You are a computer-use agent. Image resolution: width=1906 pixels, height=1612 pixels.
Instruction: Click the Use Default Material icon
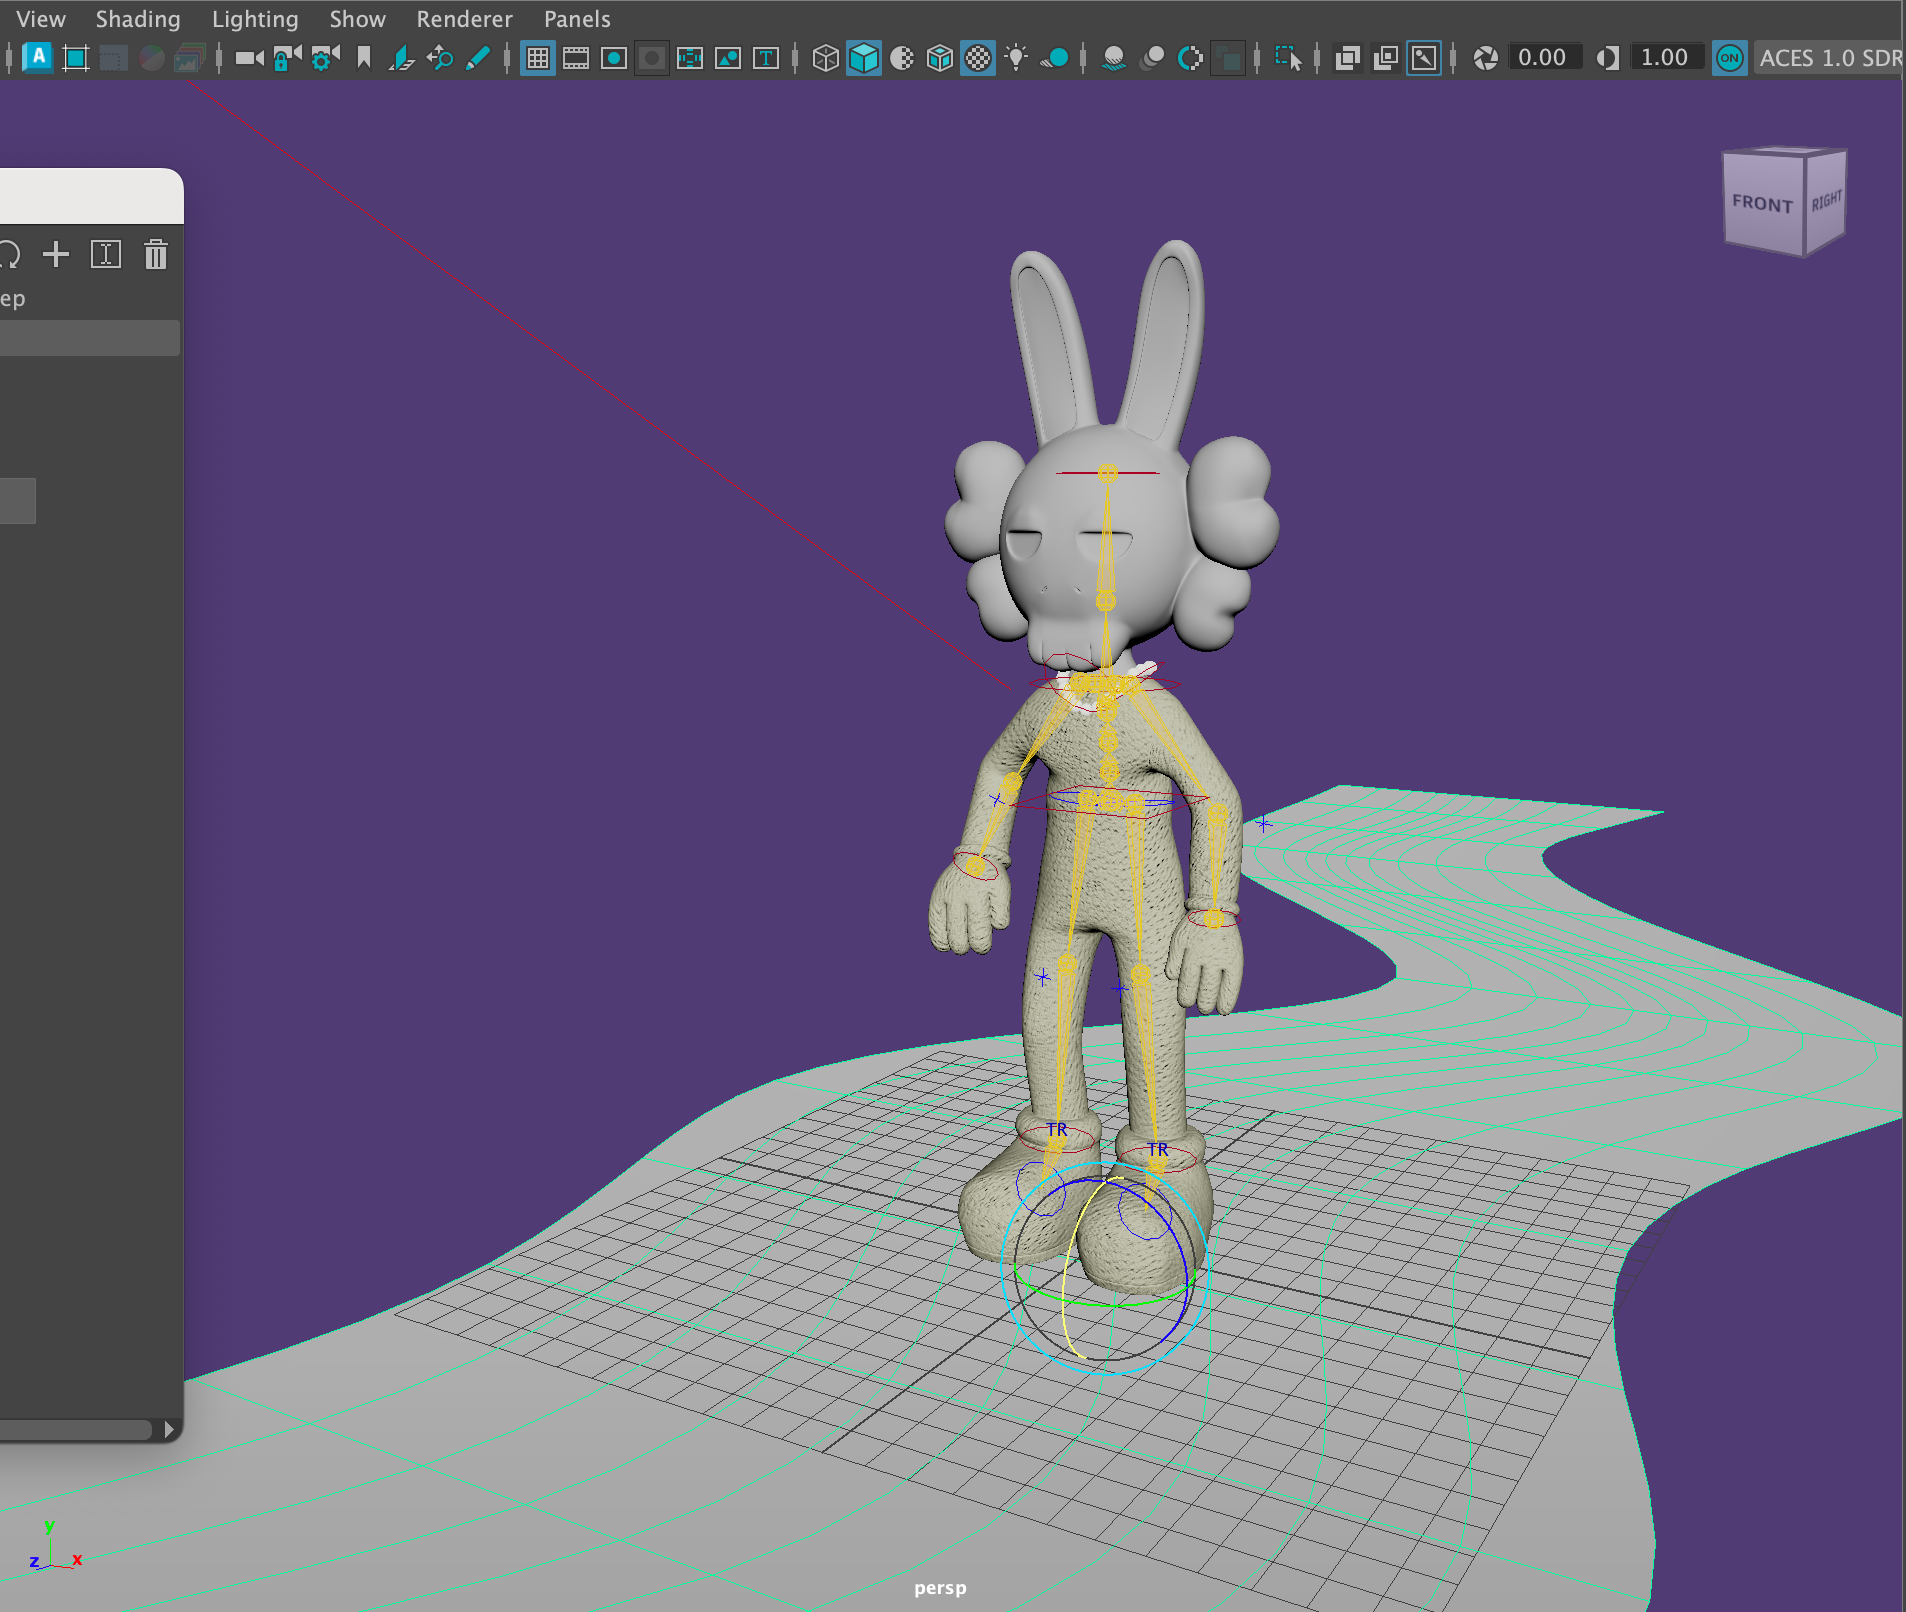tap(902, 58)
